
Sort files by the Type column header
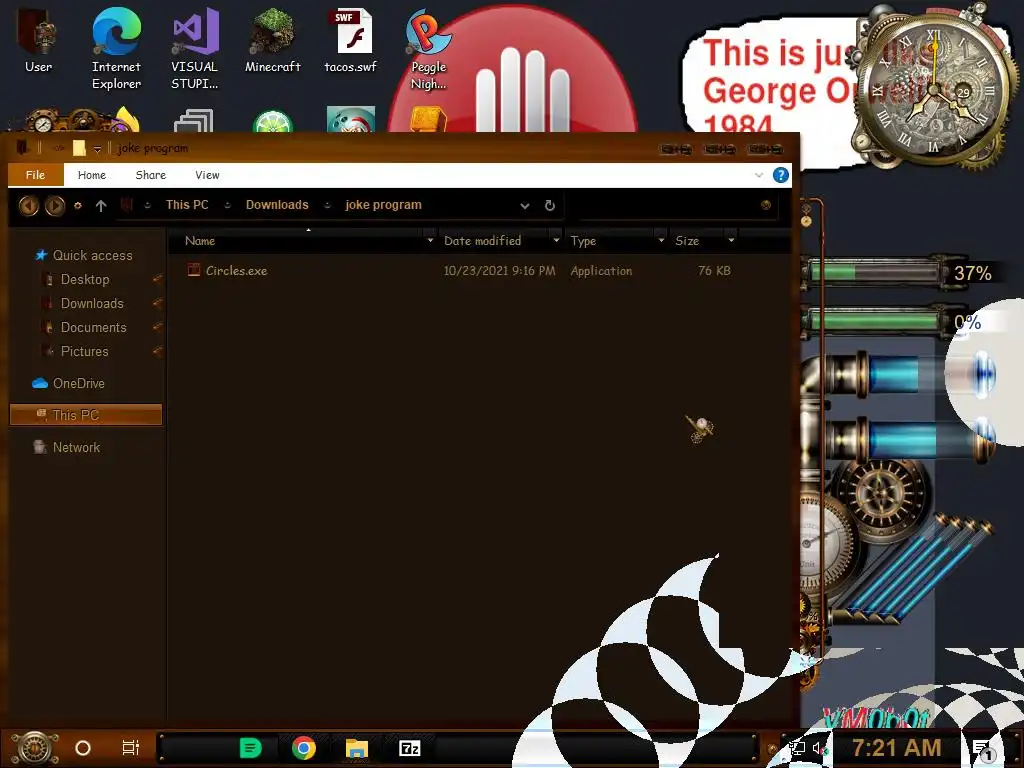(583, 241)
